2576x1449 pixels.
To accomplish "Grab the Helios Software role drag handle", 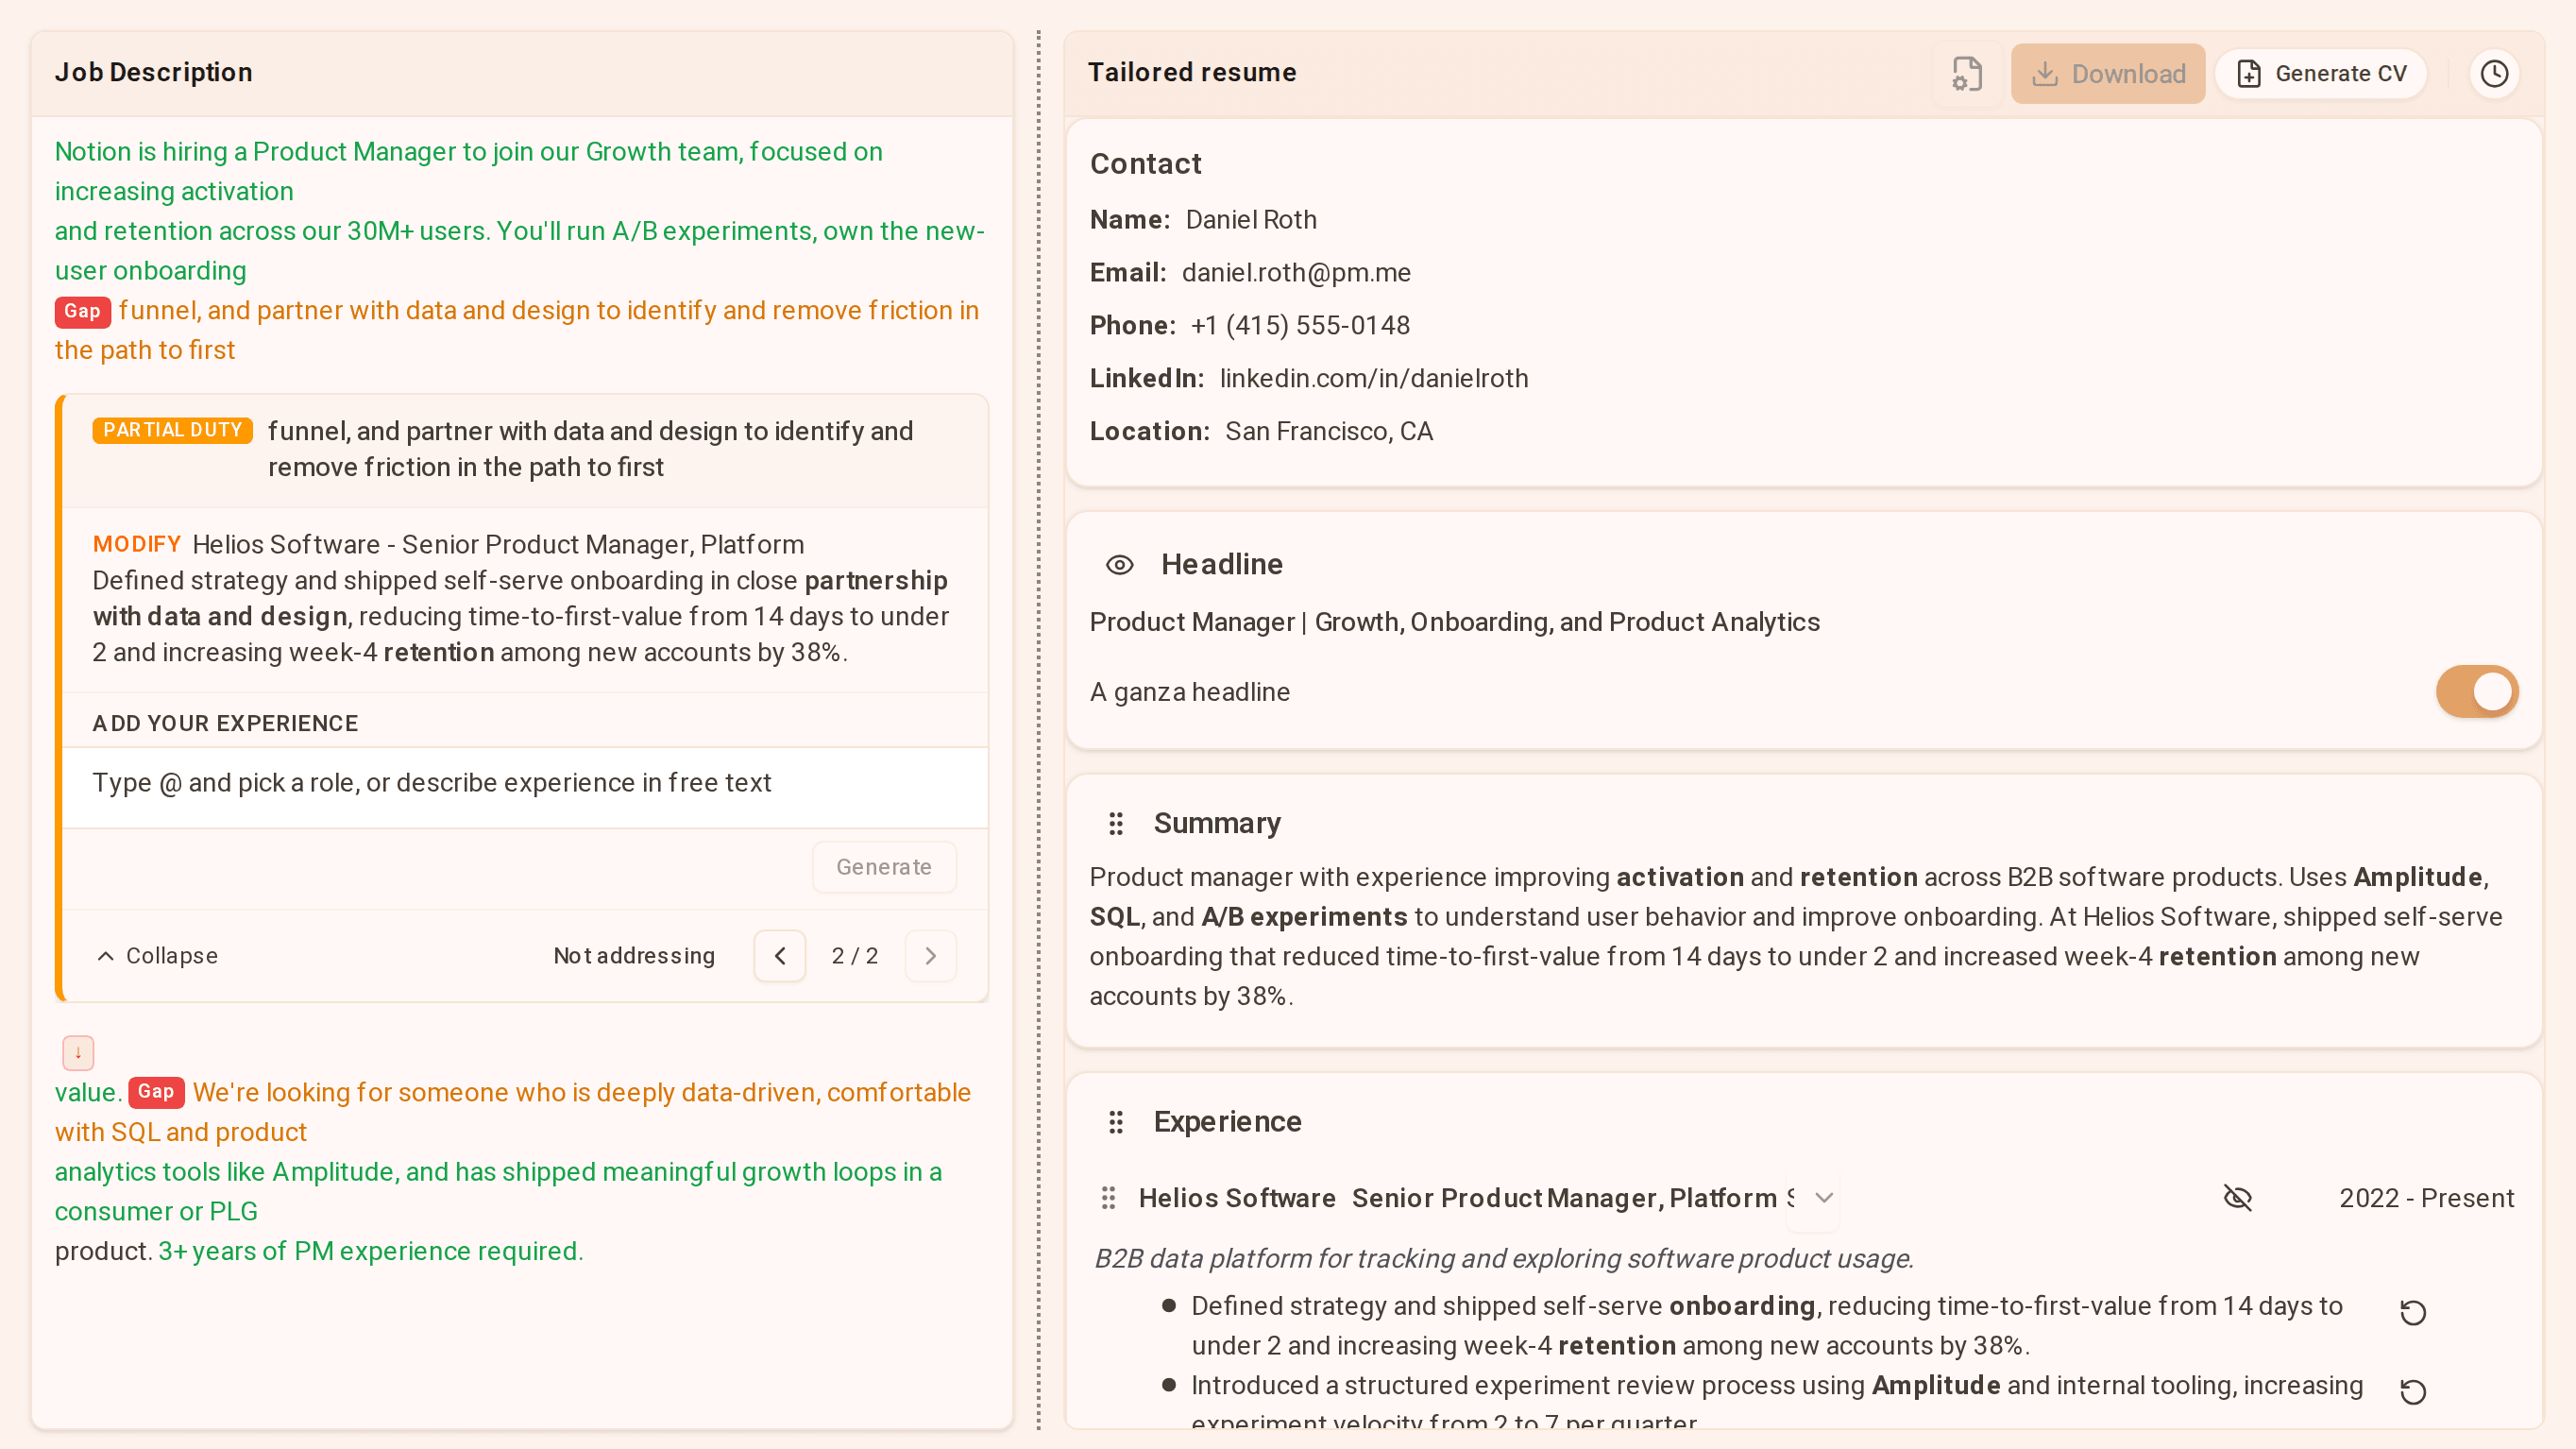I will 1108,1198.
